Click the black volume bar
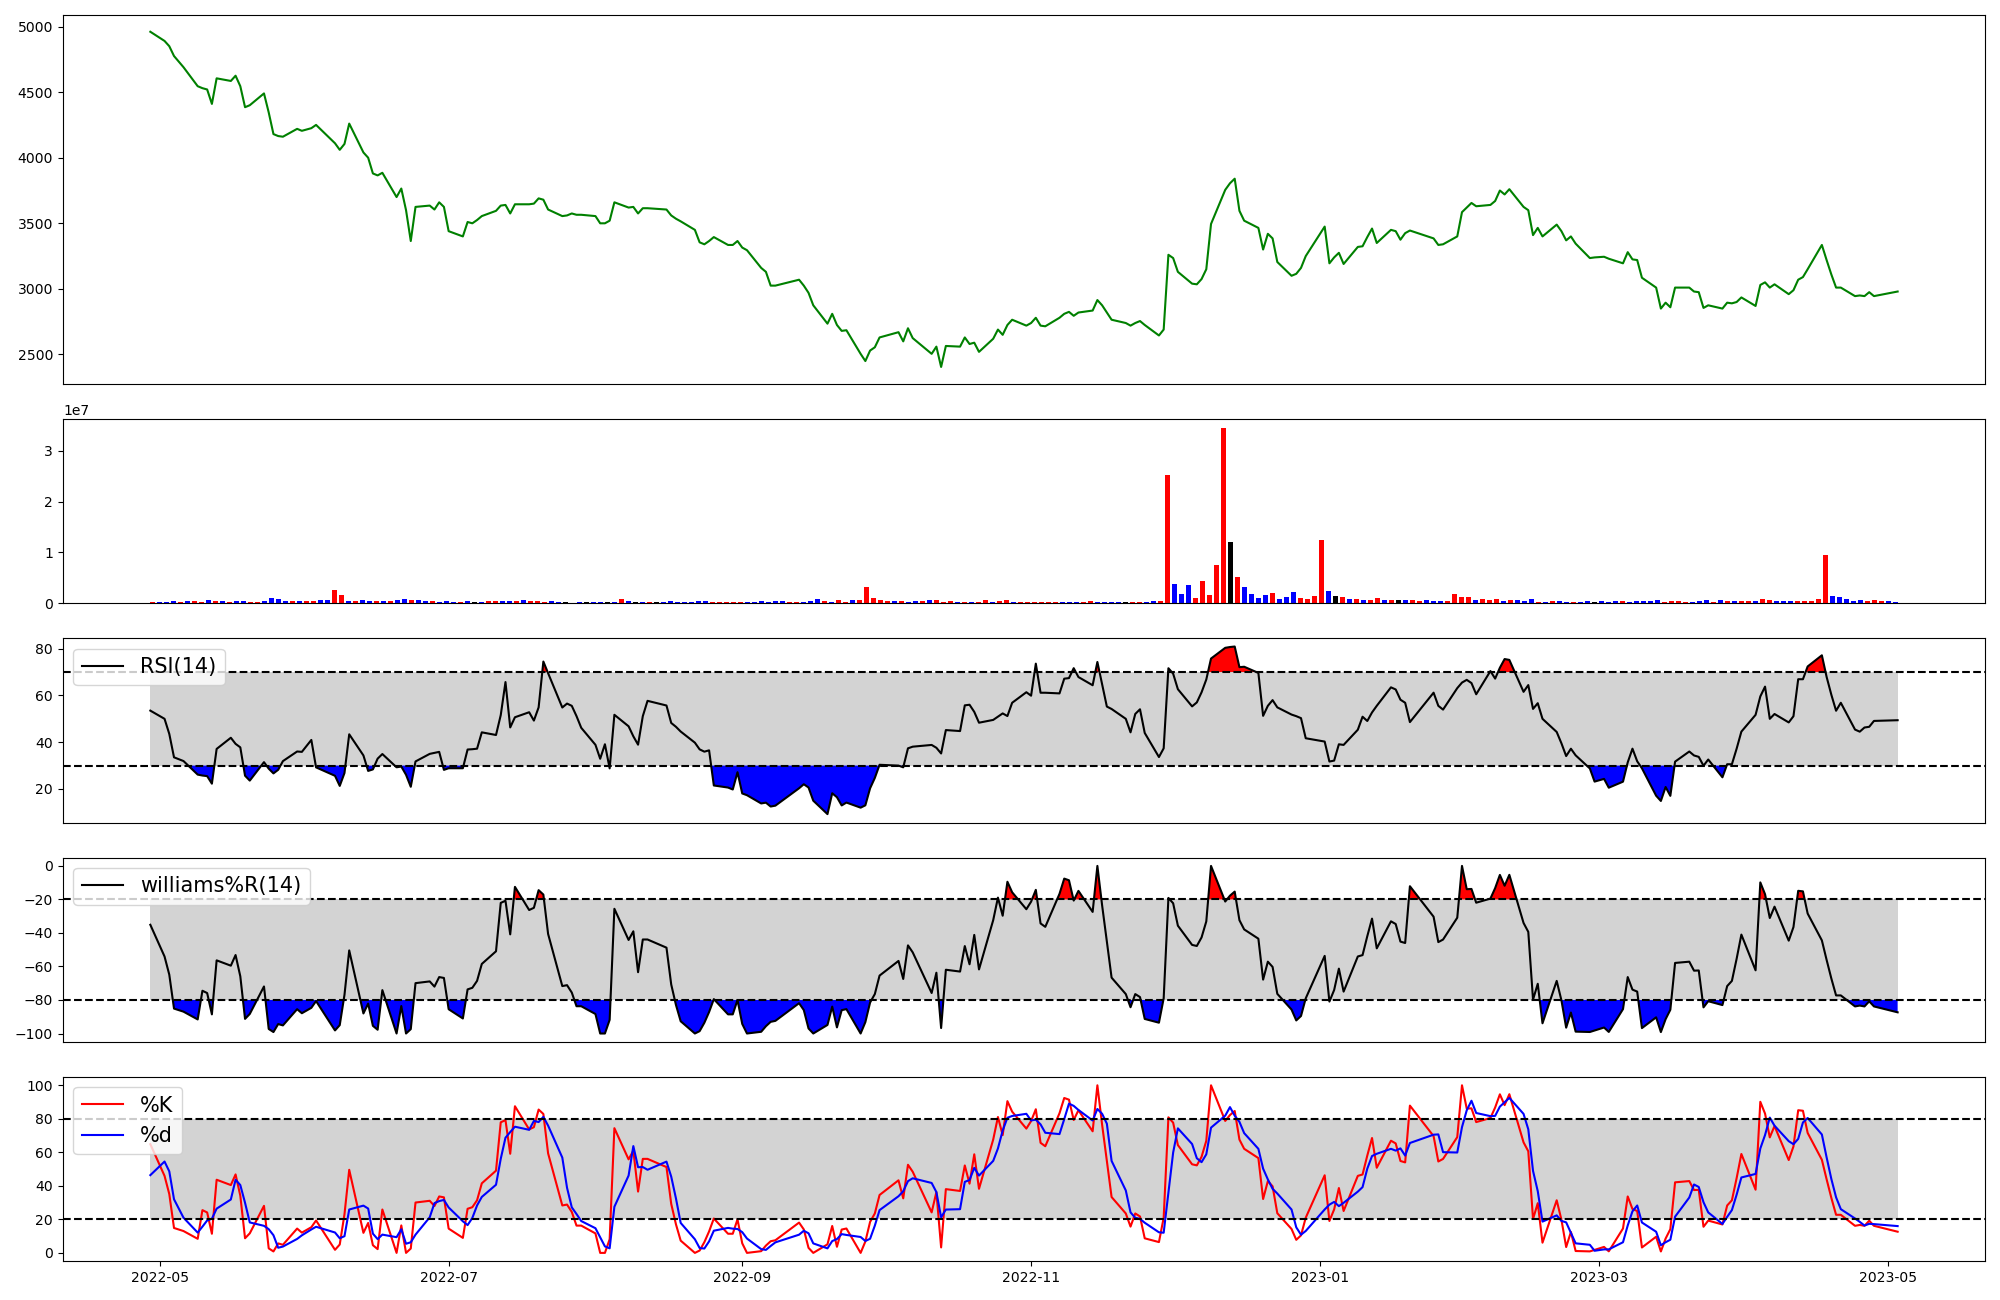This screenshot has height=1300, width=2000. (1230, 572)
